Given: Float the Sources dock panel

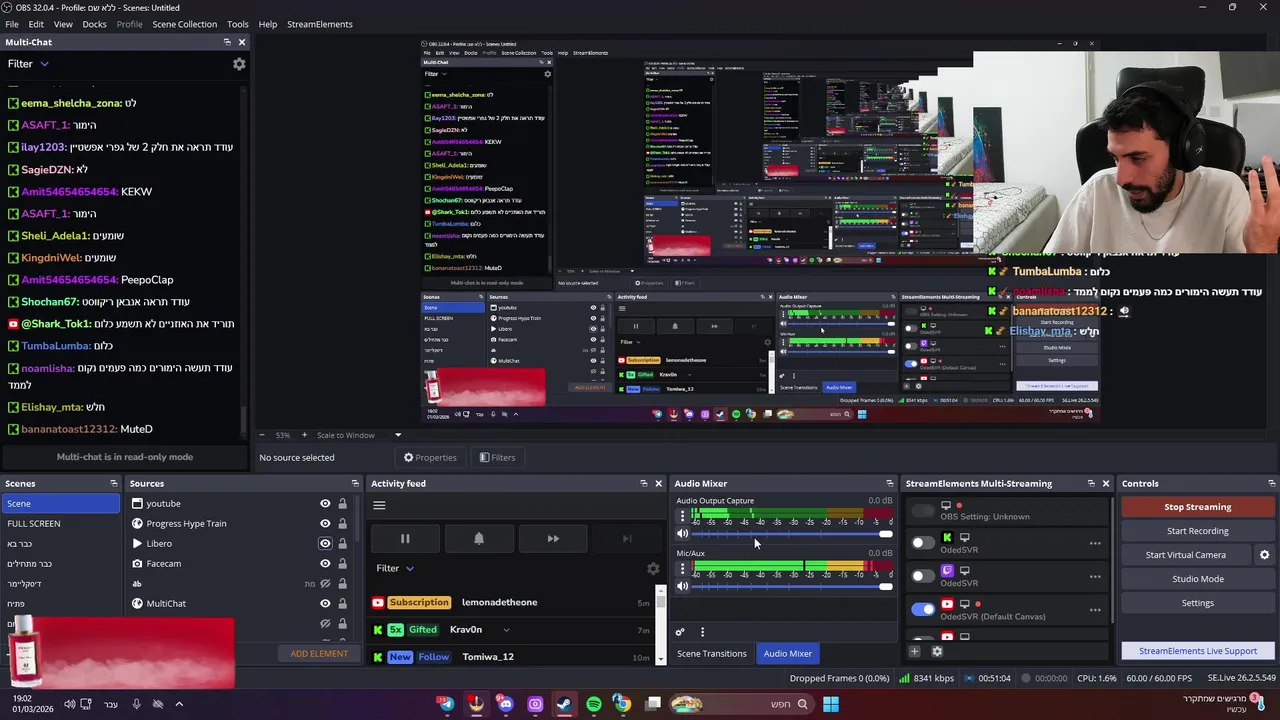Looking at the screenshot, I should click(x=353, y=484).
